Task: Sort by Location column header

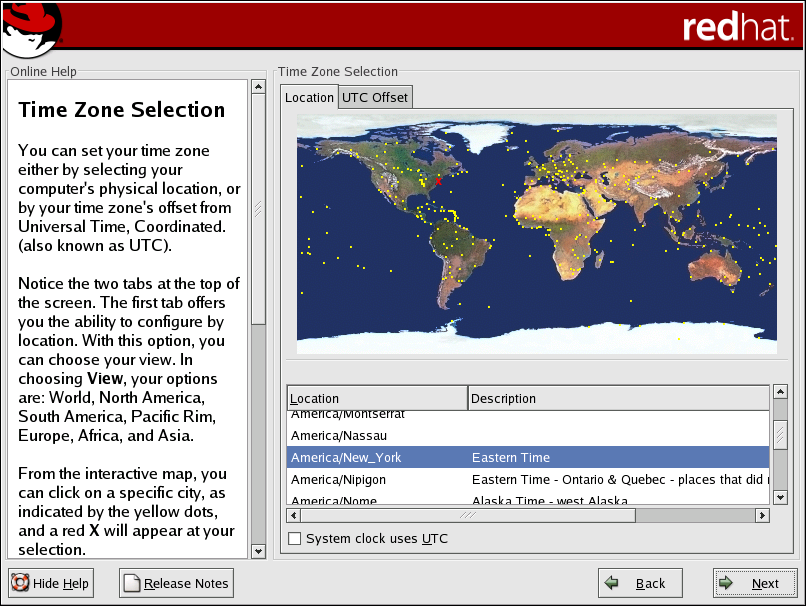Action: [377, 398]
